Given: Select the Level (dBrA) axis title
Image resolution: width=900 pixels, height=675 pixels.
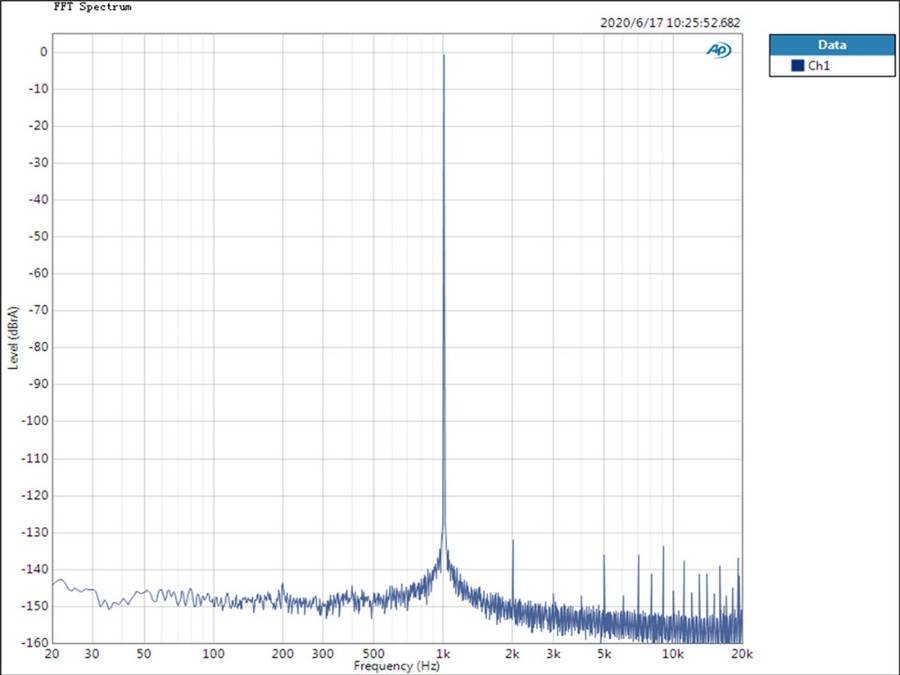Looking at the screenshot, I should tap(13, 337).
